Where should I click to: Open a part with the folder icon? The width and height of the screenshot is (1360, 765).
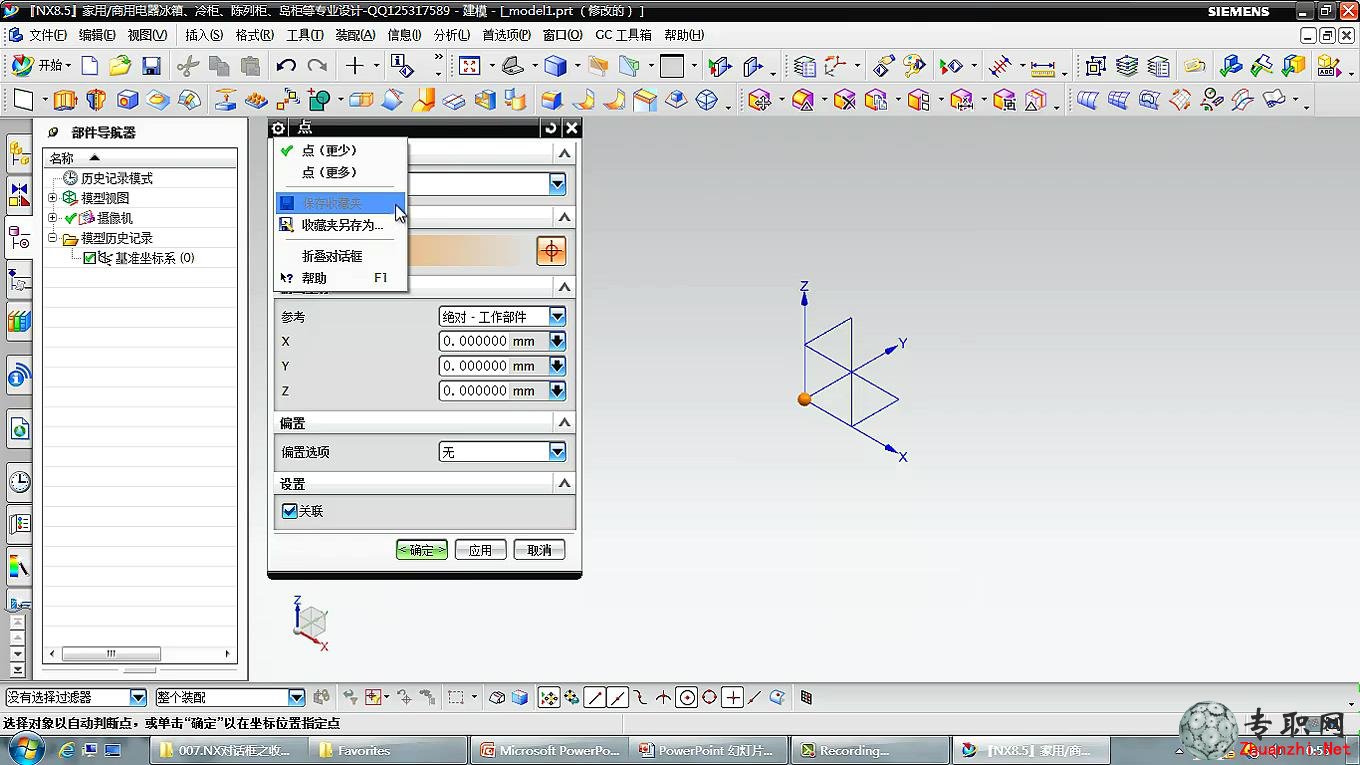pos(120,66)
